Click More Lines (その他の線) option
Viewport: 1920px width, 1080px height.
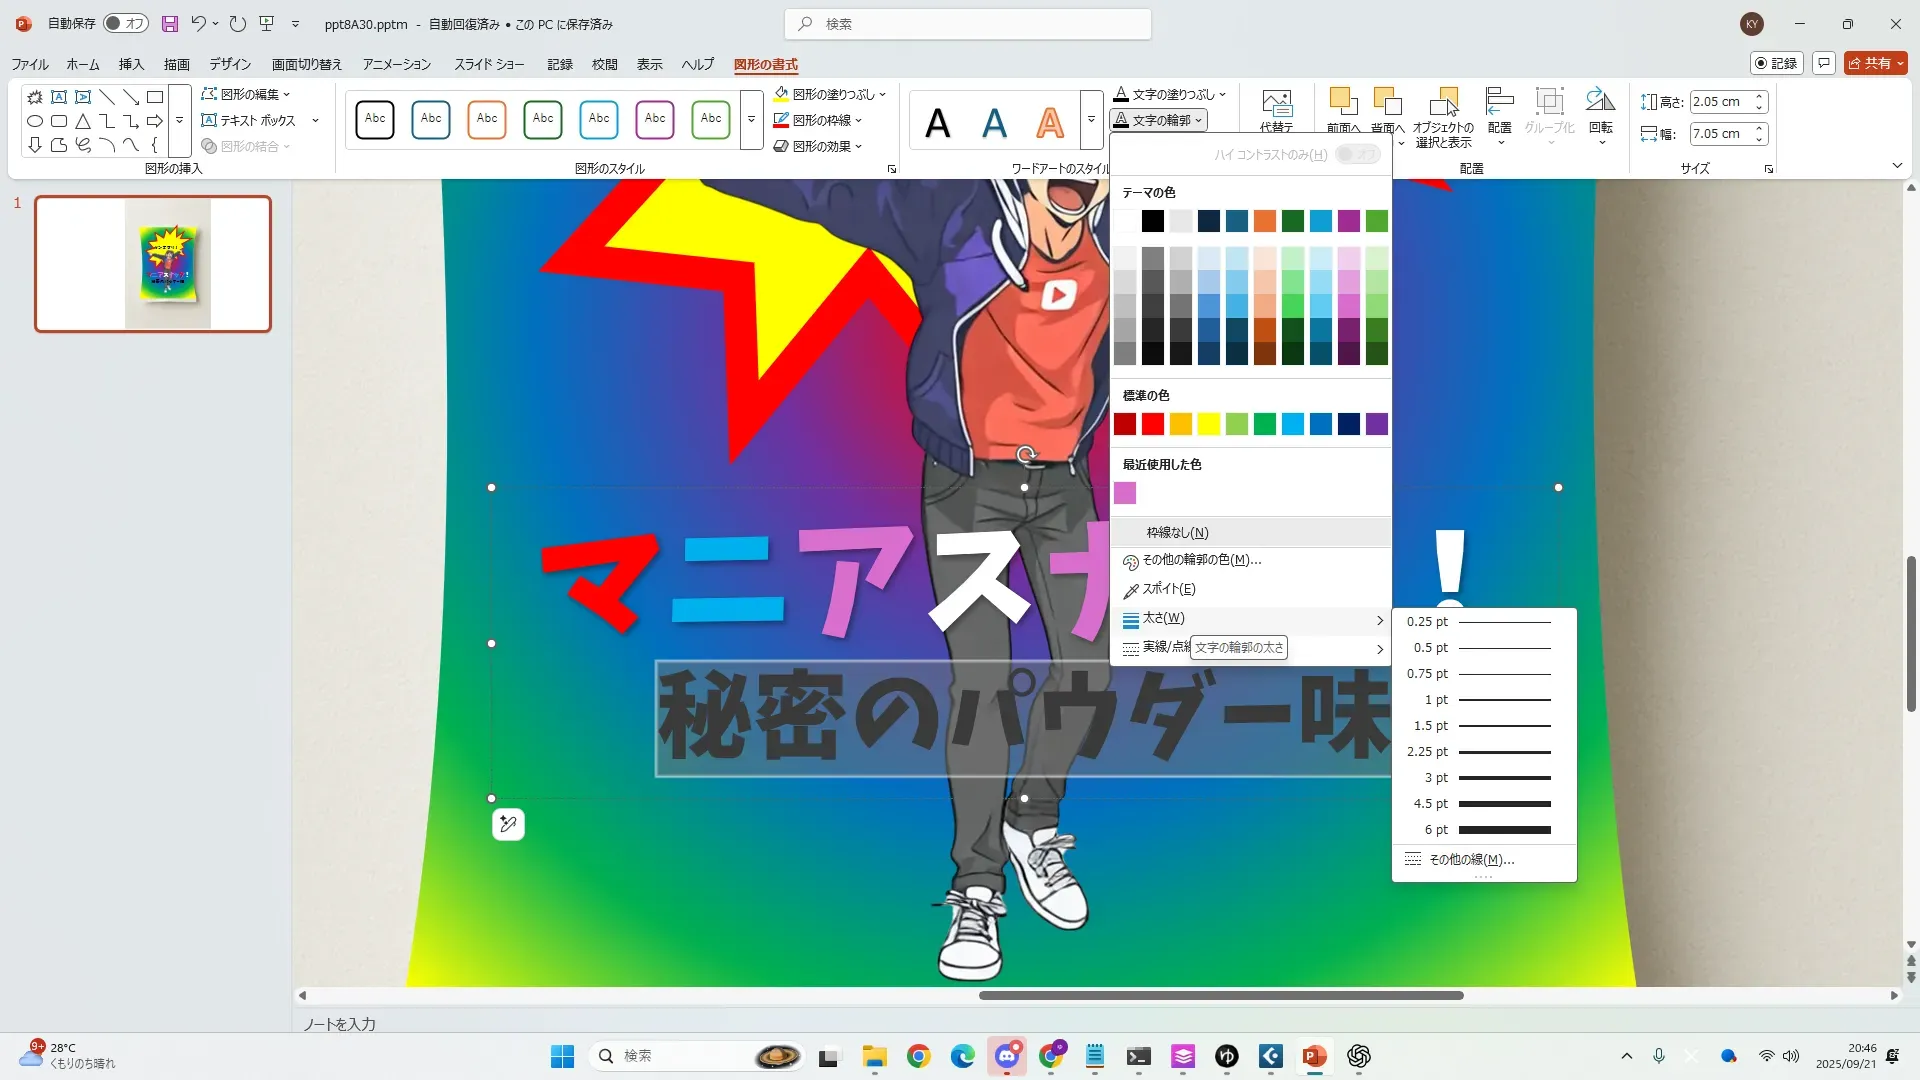coord(1470,860)
